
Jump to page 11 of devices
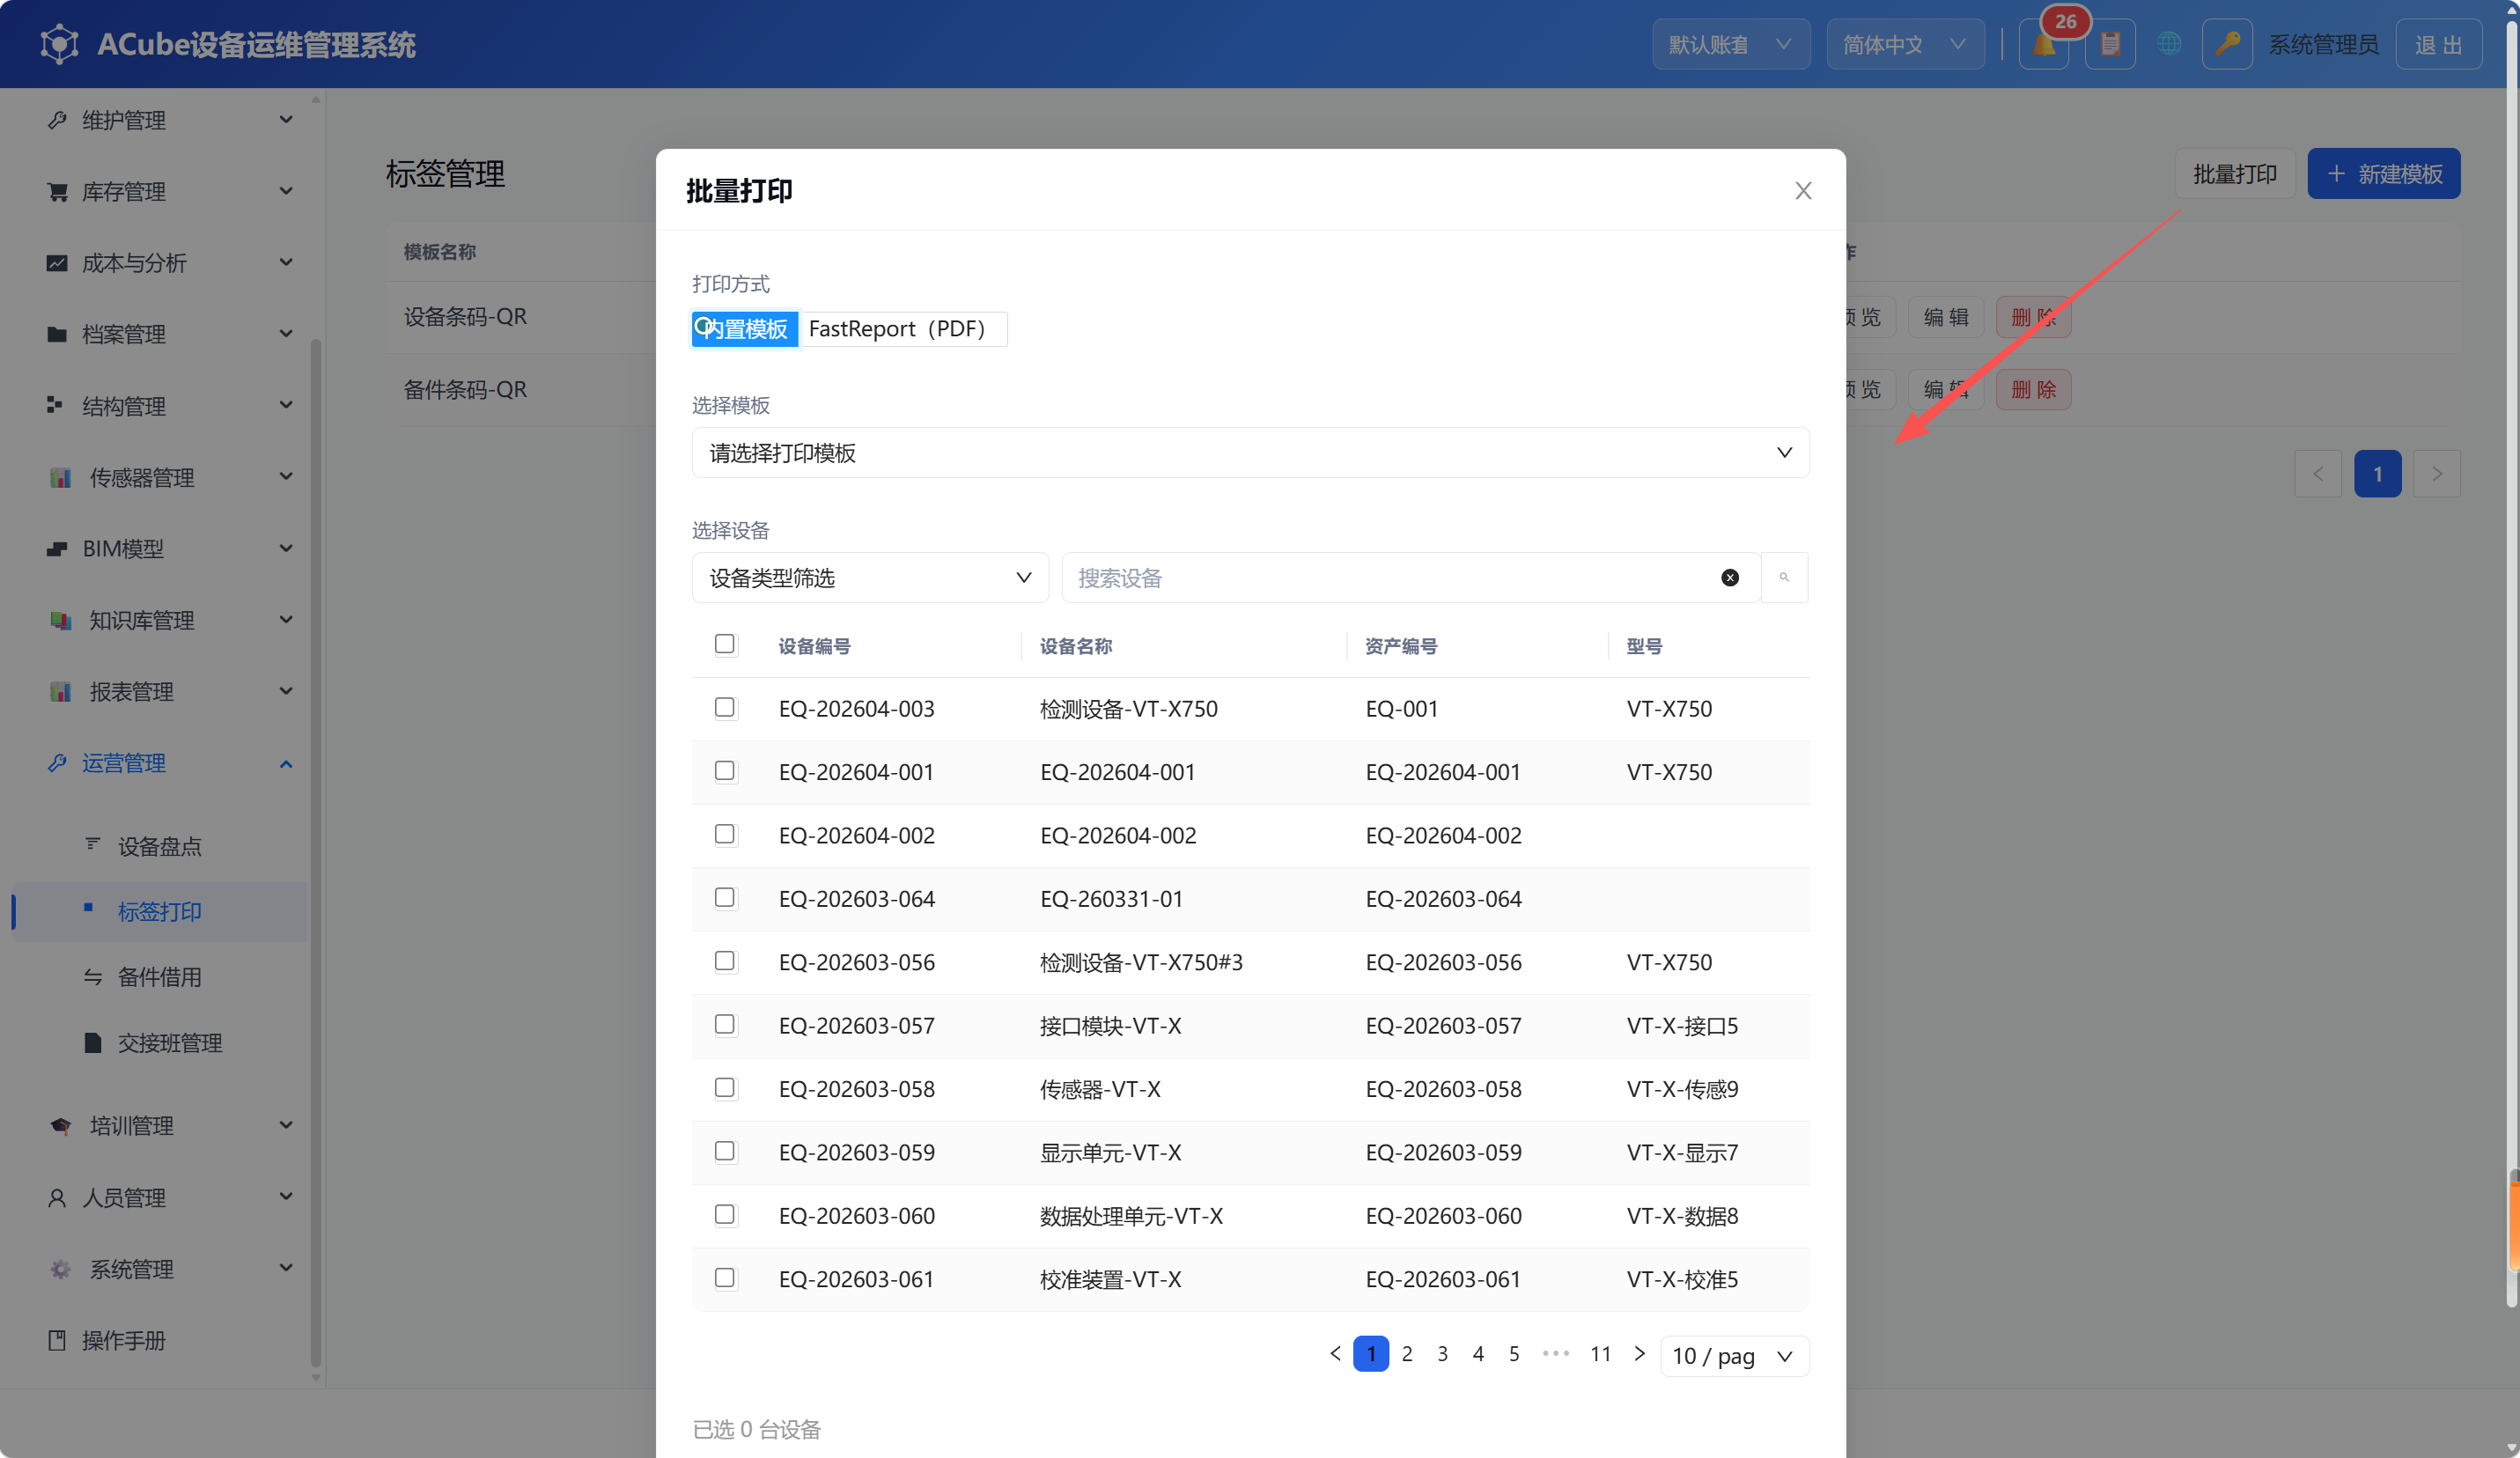tap(1600, 1353)
